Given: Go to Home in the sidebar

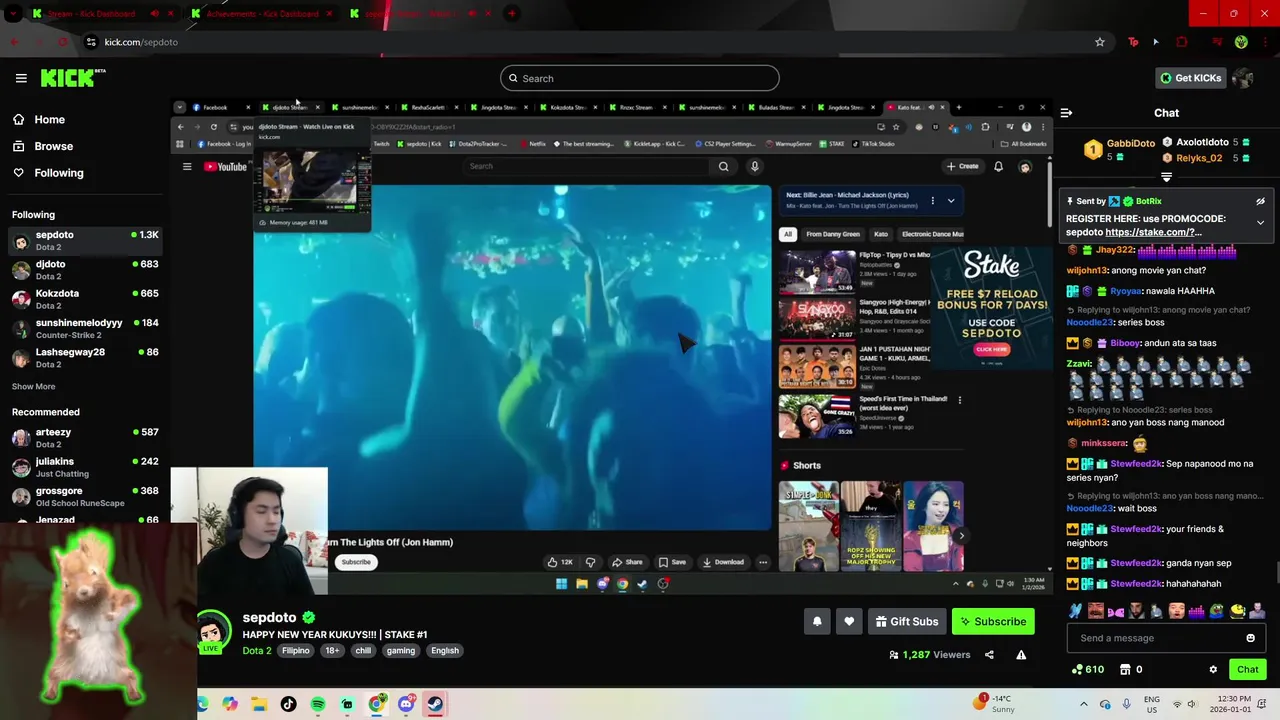Looking at the screenshot, I should [x=49, y=119].
